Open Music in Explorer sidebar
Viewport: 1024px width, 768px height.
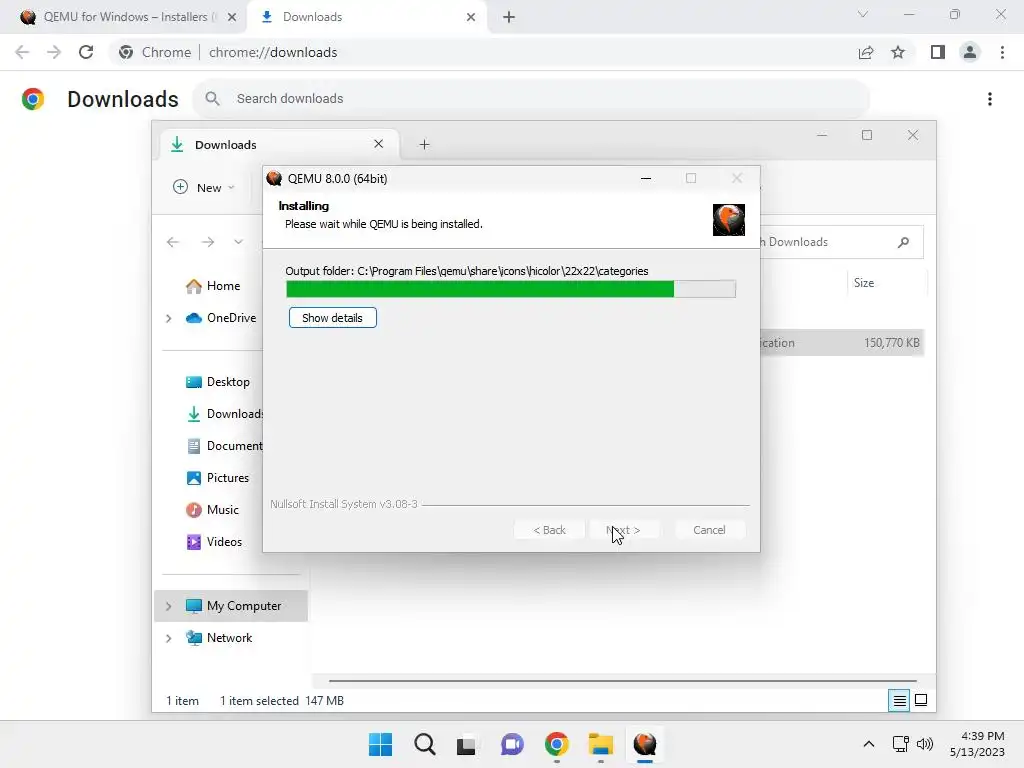pyautogui.click(x=212, y=510)
